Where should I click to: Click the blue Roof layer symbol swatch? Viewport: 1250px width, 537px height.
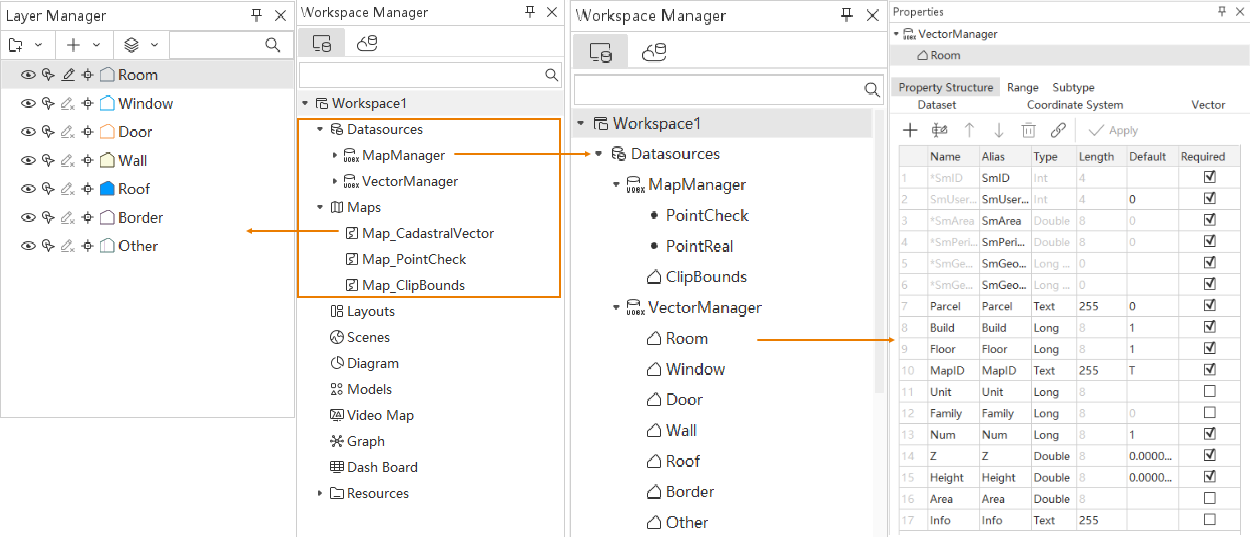pyautogui.click(x=107, y=189)
